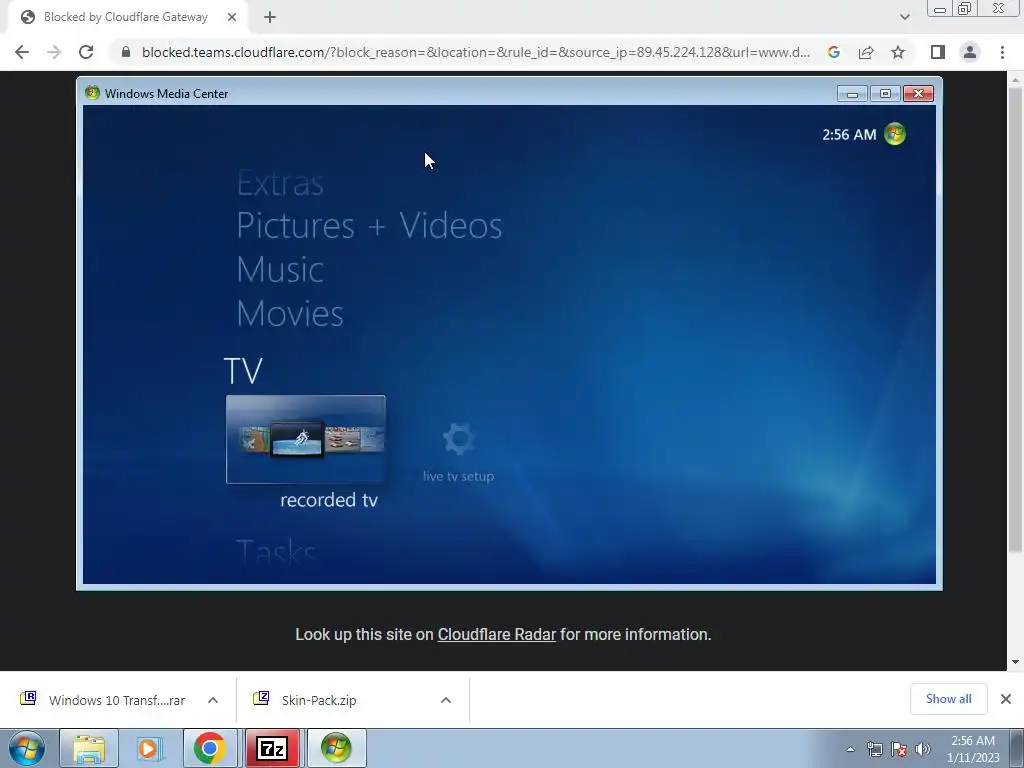Go back with Chrome back arrow

click(22, 52)
